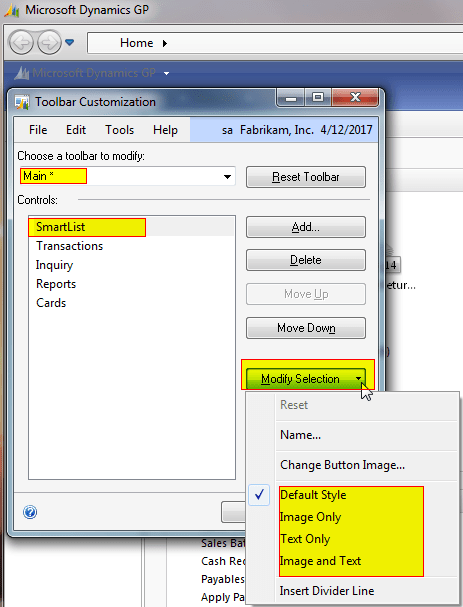The width and height of the screenshot is (463, 607).
Task: Open the toolbar chooser combo box arrow
Action: (x=228, y=177)
